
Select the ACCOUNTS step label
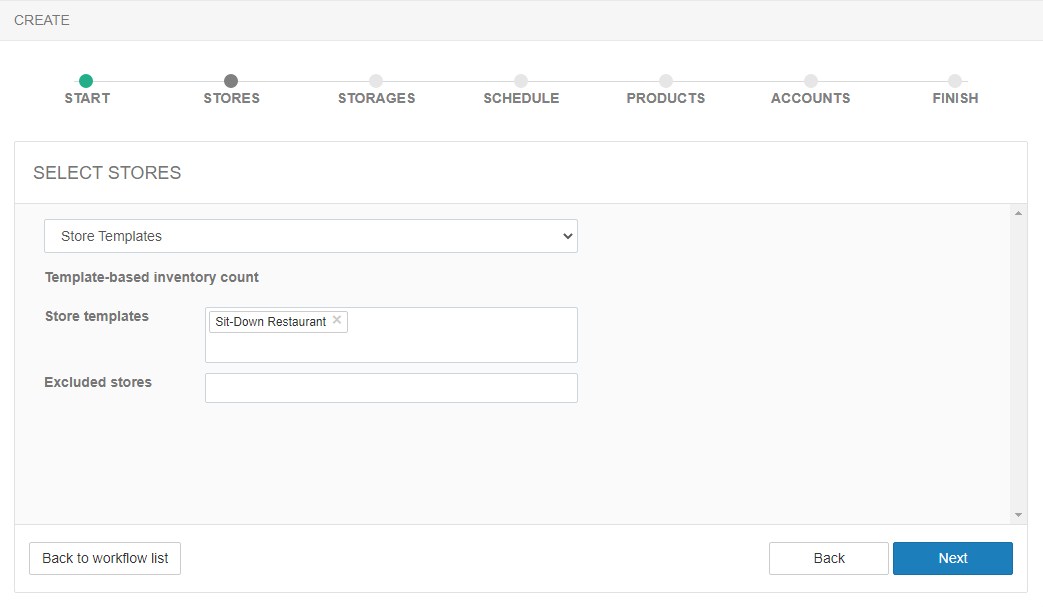tap(811, 98)
